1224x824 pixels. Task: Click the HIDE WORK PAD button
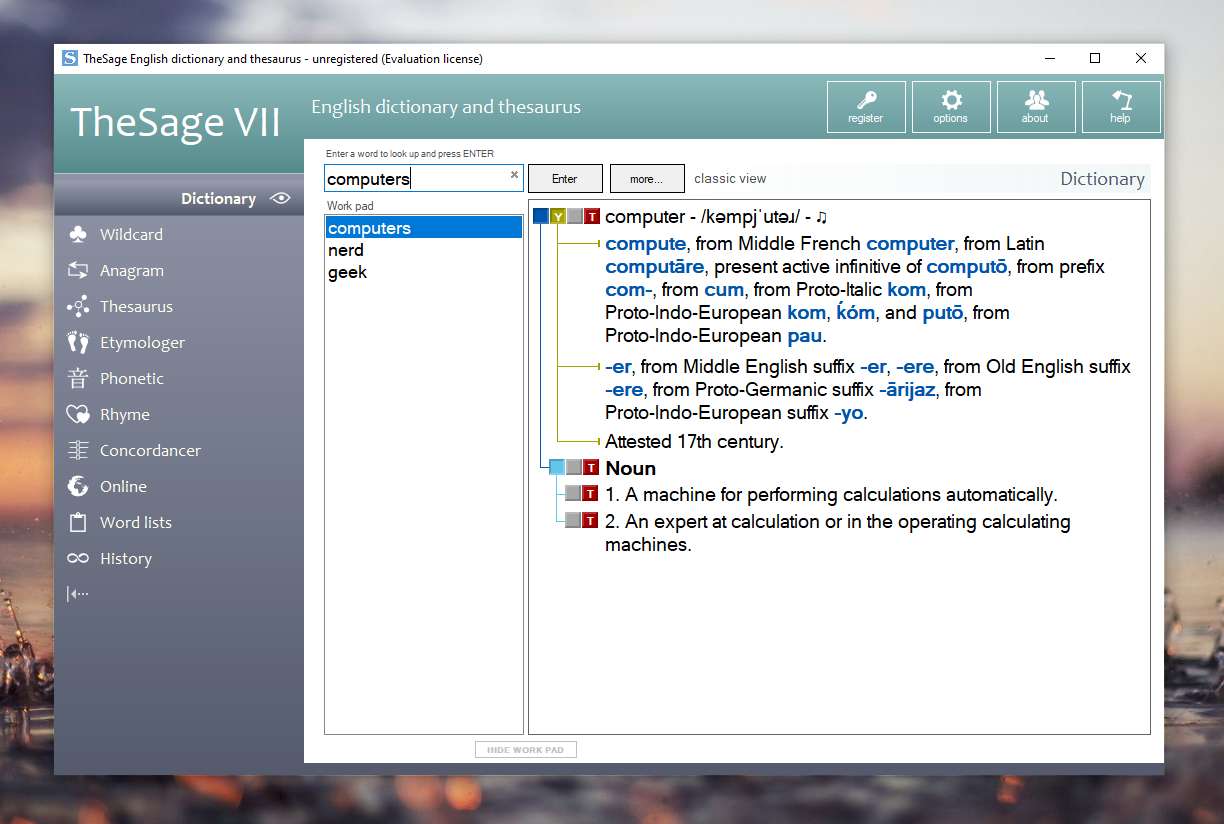tap(526, 750)
